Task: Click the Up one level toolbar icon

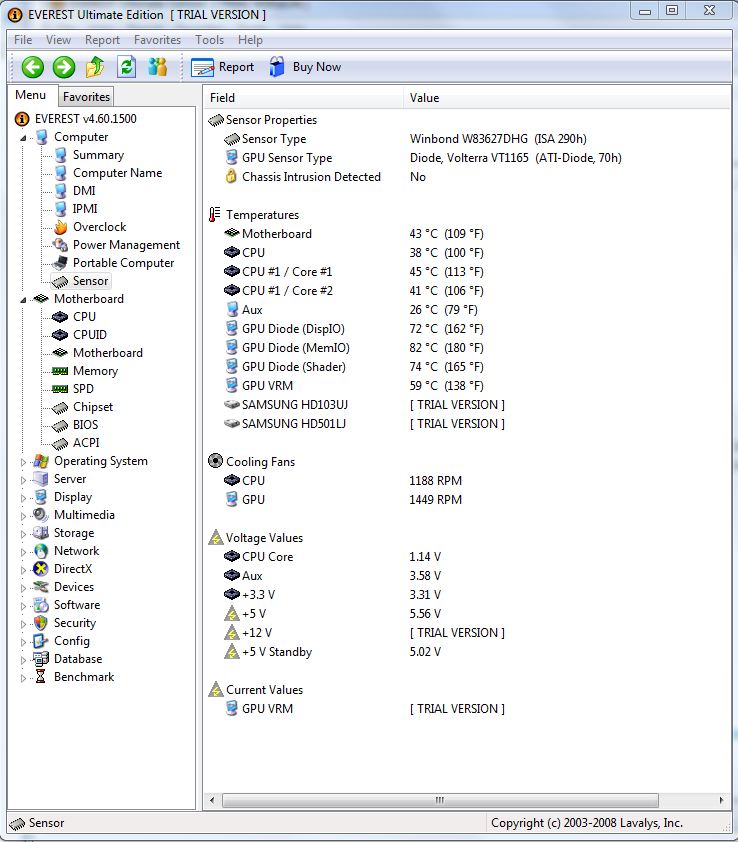Action: tap(95, 67)
